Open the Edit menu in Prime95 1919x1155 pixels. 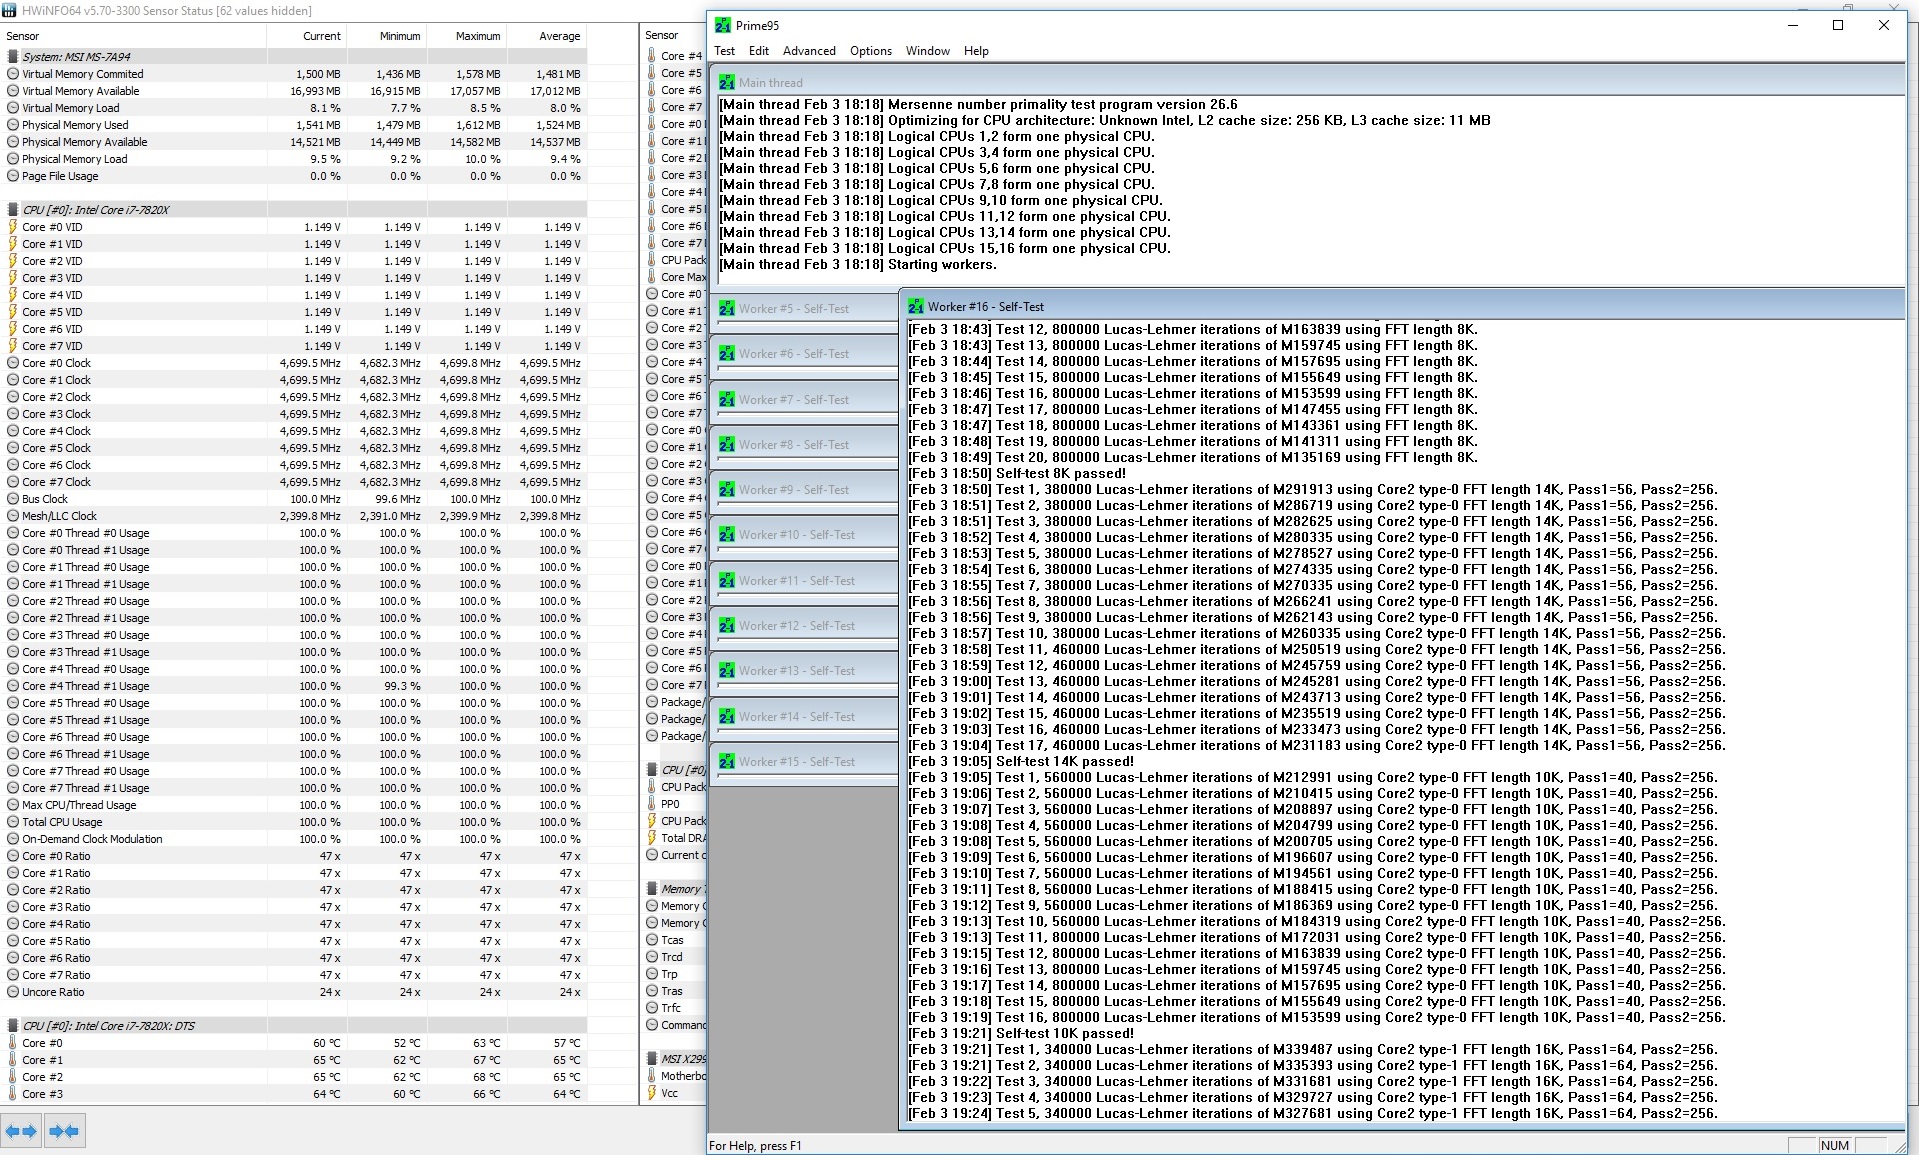[759, 51]
